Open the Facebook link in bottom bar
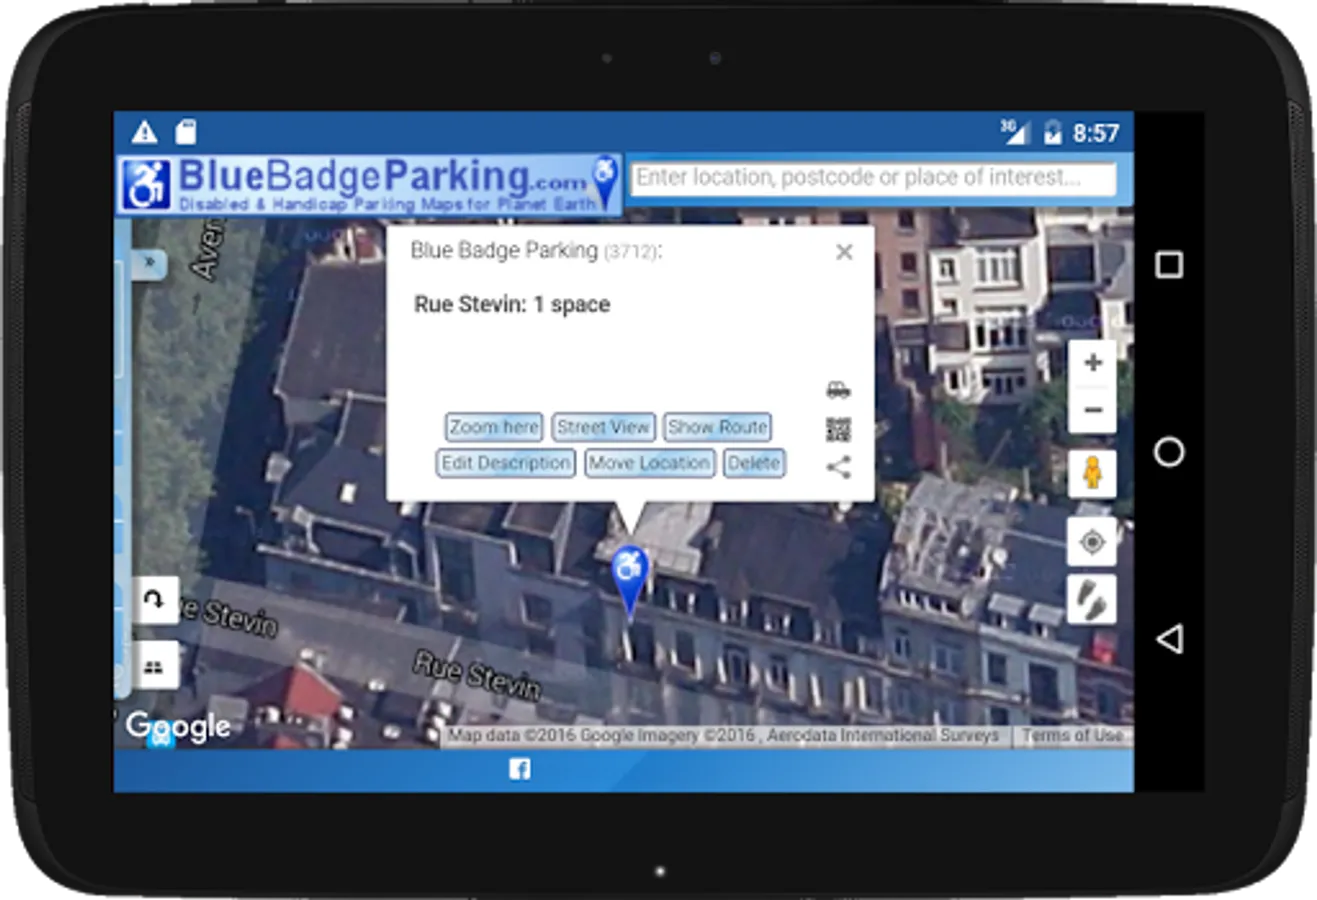Image resolution: width=1317 pixels, height=900 pixels. pyautogui.click(x=520, y=769)
